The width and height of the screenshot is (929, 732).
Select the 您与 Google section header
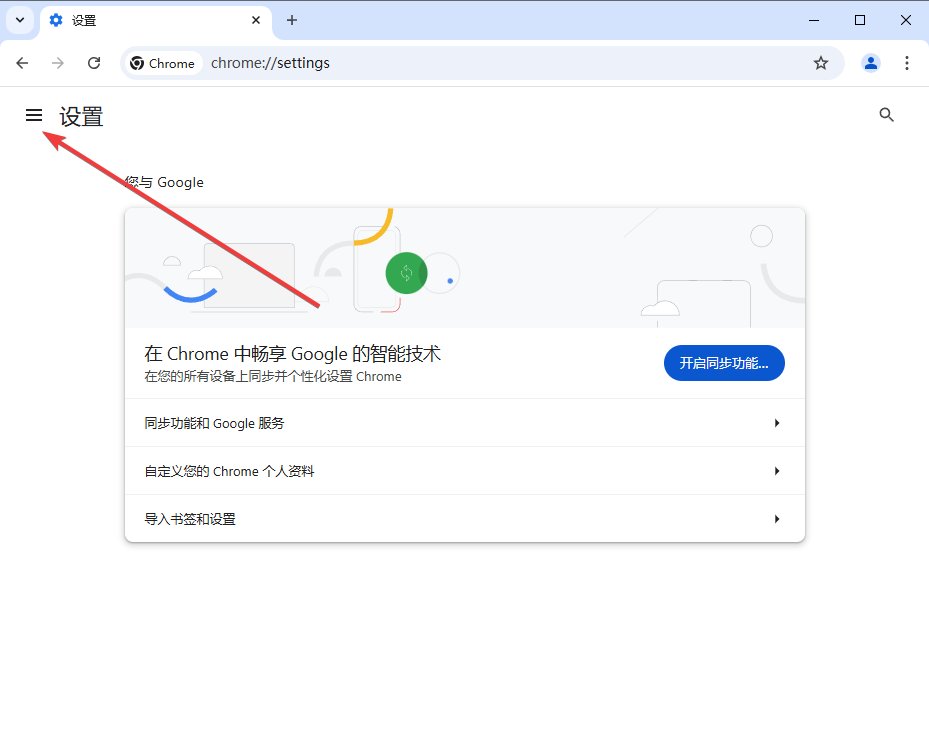point(163,181)
